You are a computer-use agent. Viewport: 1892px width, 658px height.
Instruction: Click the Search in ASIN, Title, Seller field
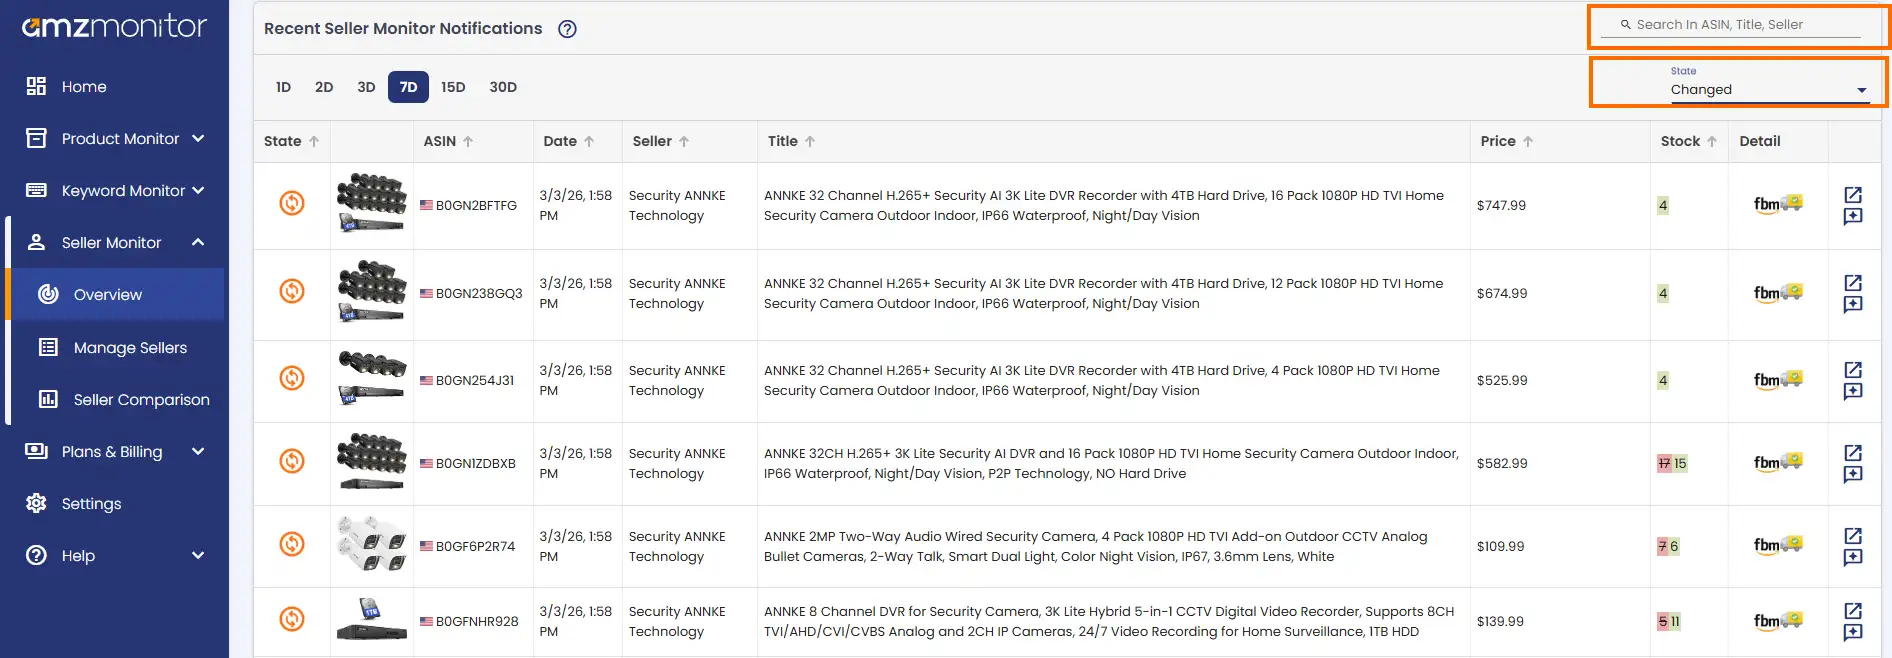click(x=1731, y=25)
